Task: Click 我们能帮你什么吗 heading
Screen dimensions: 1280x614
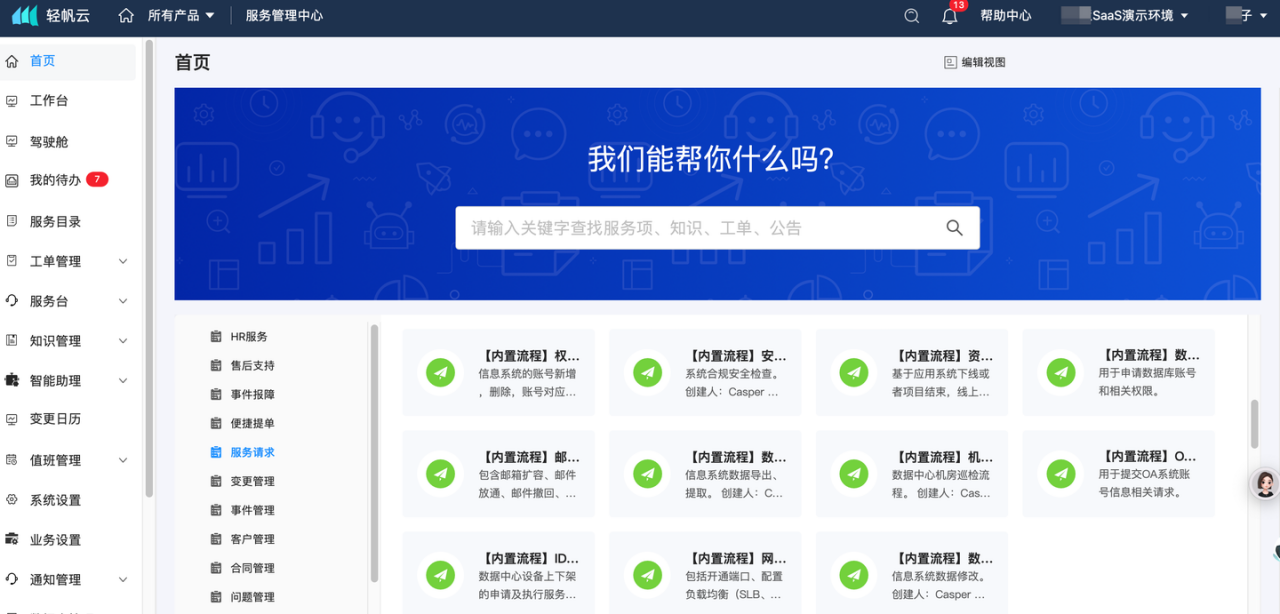Action: pyautogui.click(x=711, y=159)
